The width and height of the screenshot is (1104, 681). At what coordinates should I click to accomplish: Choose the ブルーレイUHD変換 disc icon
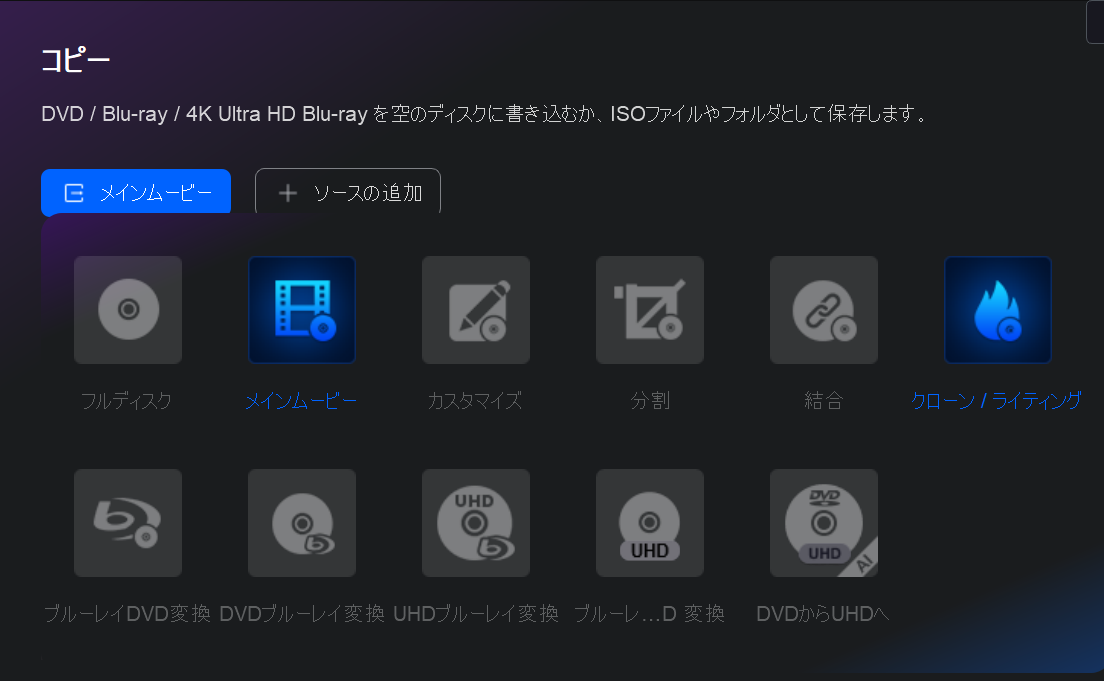(650, 523)
